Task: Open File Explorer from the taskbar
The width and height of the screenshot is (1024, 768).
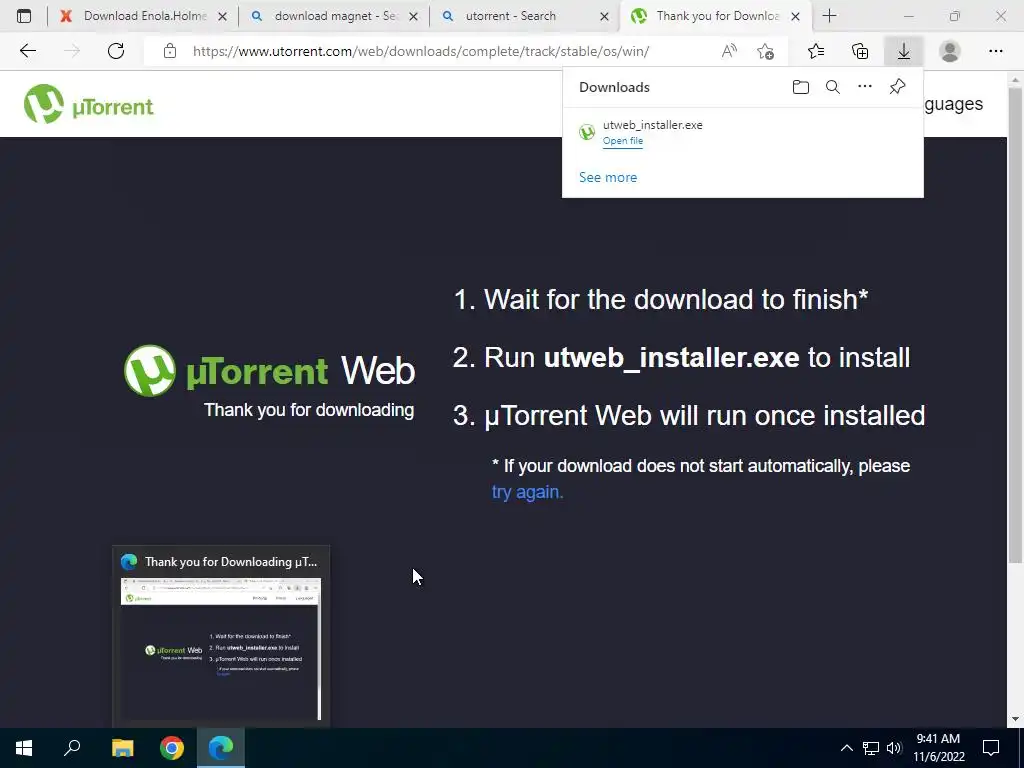Action: tap(122, 748)
